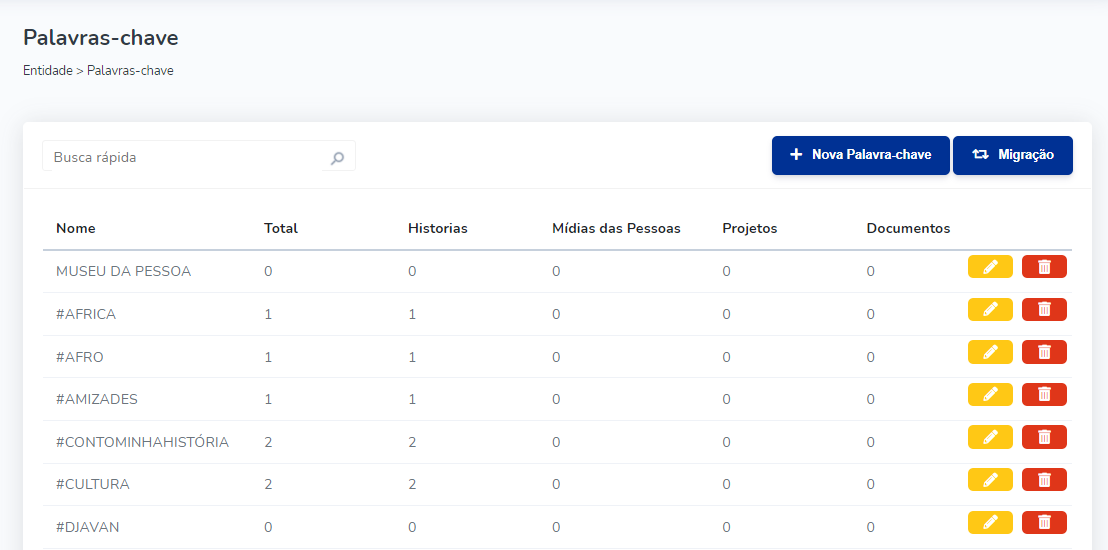Focus the Busca rápida search field
The height and width of the screenshot is (550, 1108).
[x=199, y=156]
